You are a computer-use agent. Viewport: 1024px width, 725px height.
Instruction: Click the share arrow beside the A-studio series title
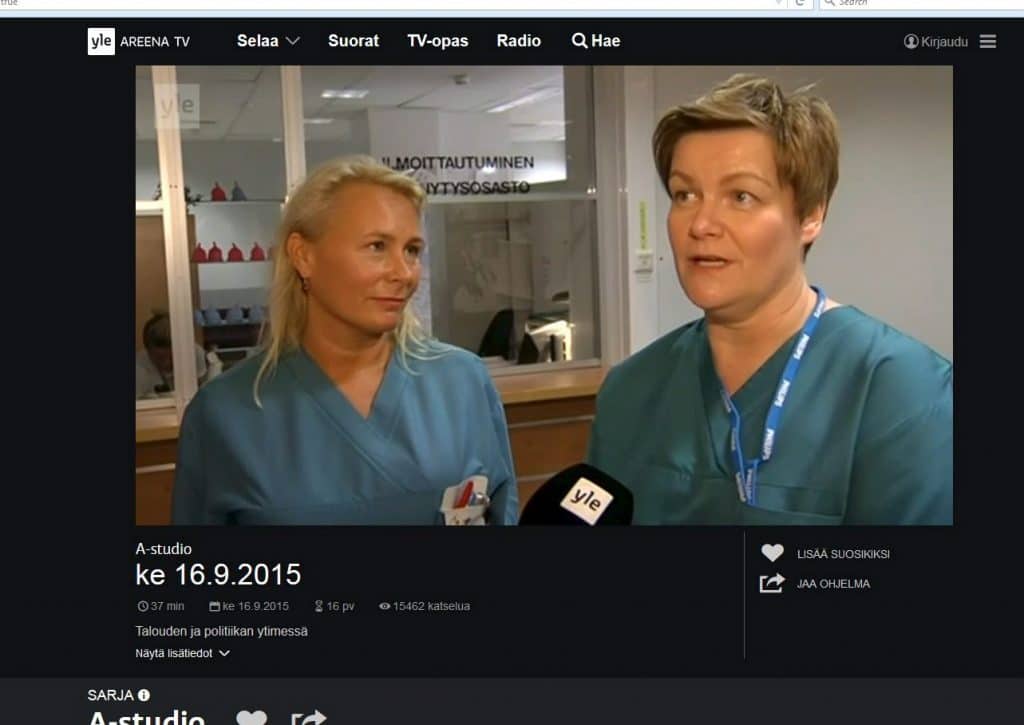tap(309, 718)
